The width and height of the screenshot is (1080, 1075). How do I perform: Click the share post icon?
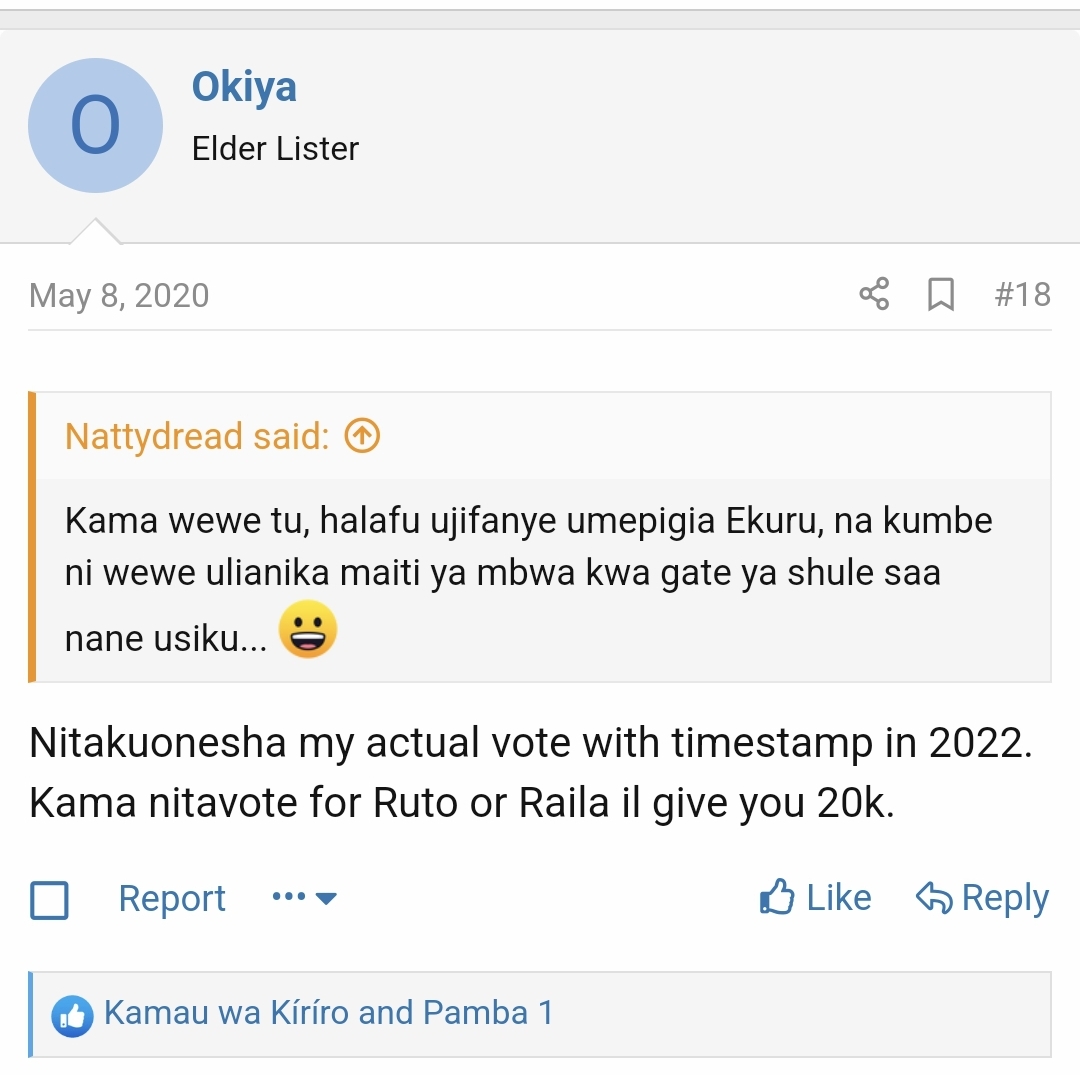click(x=874, y=295)
